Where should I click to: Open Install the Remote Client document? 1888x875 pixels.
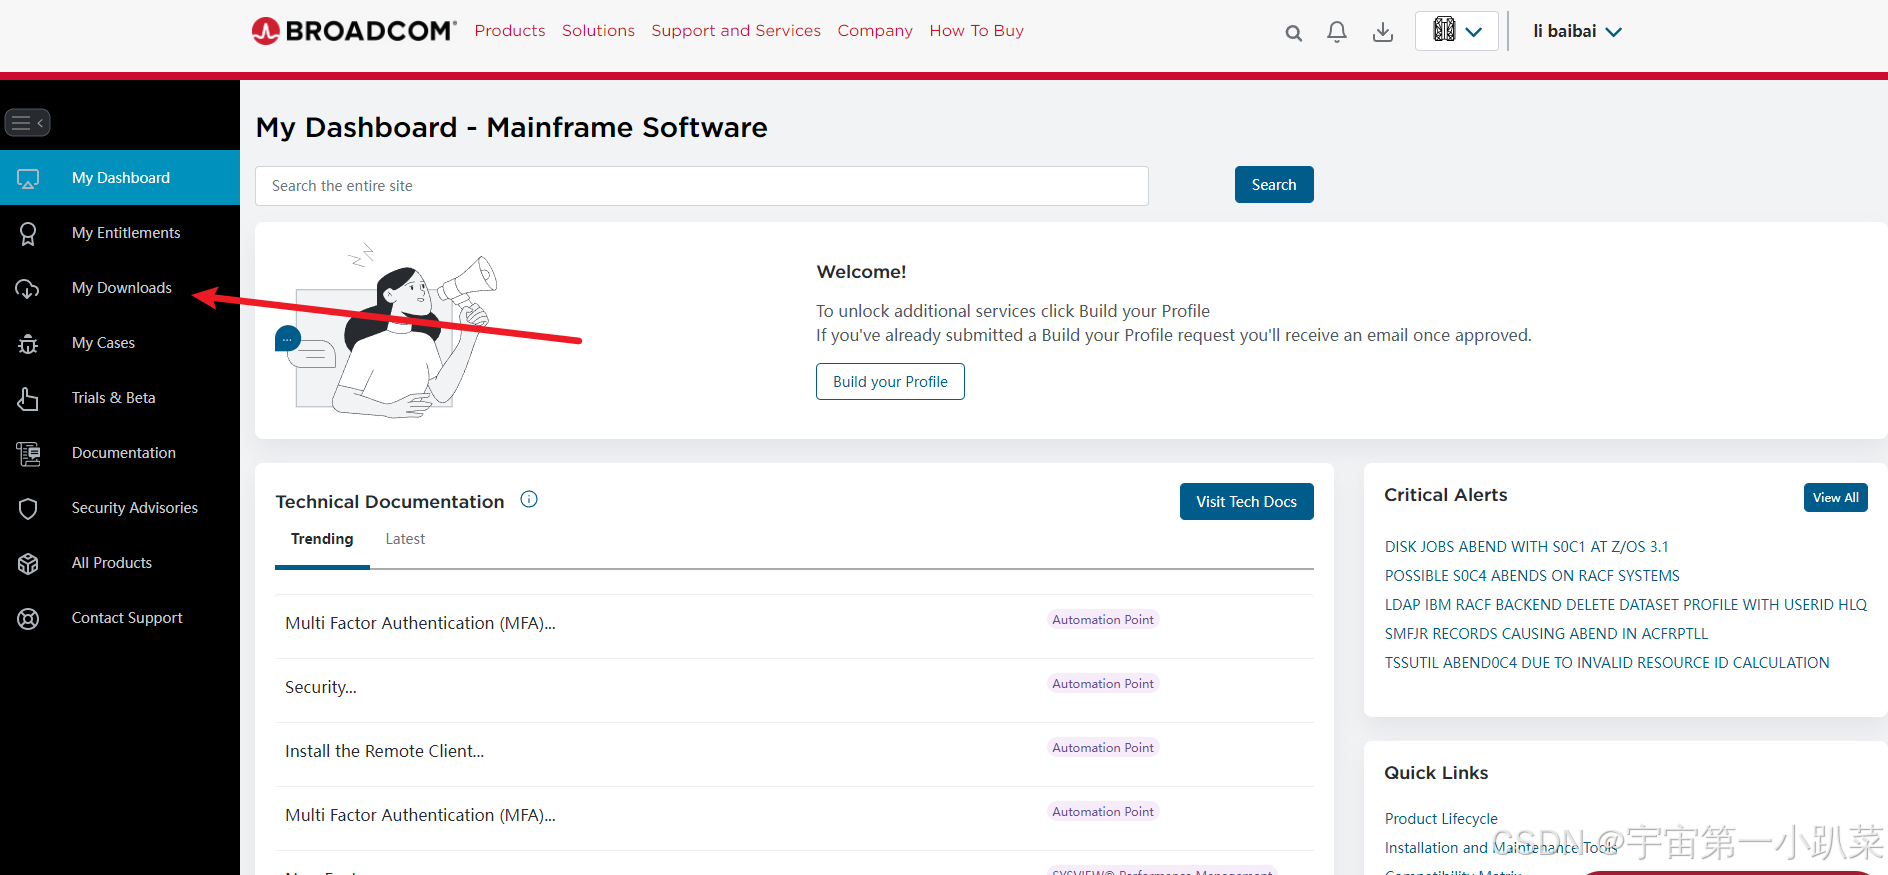coord(384,751)
